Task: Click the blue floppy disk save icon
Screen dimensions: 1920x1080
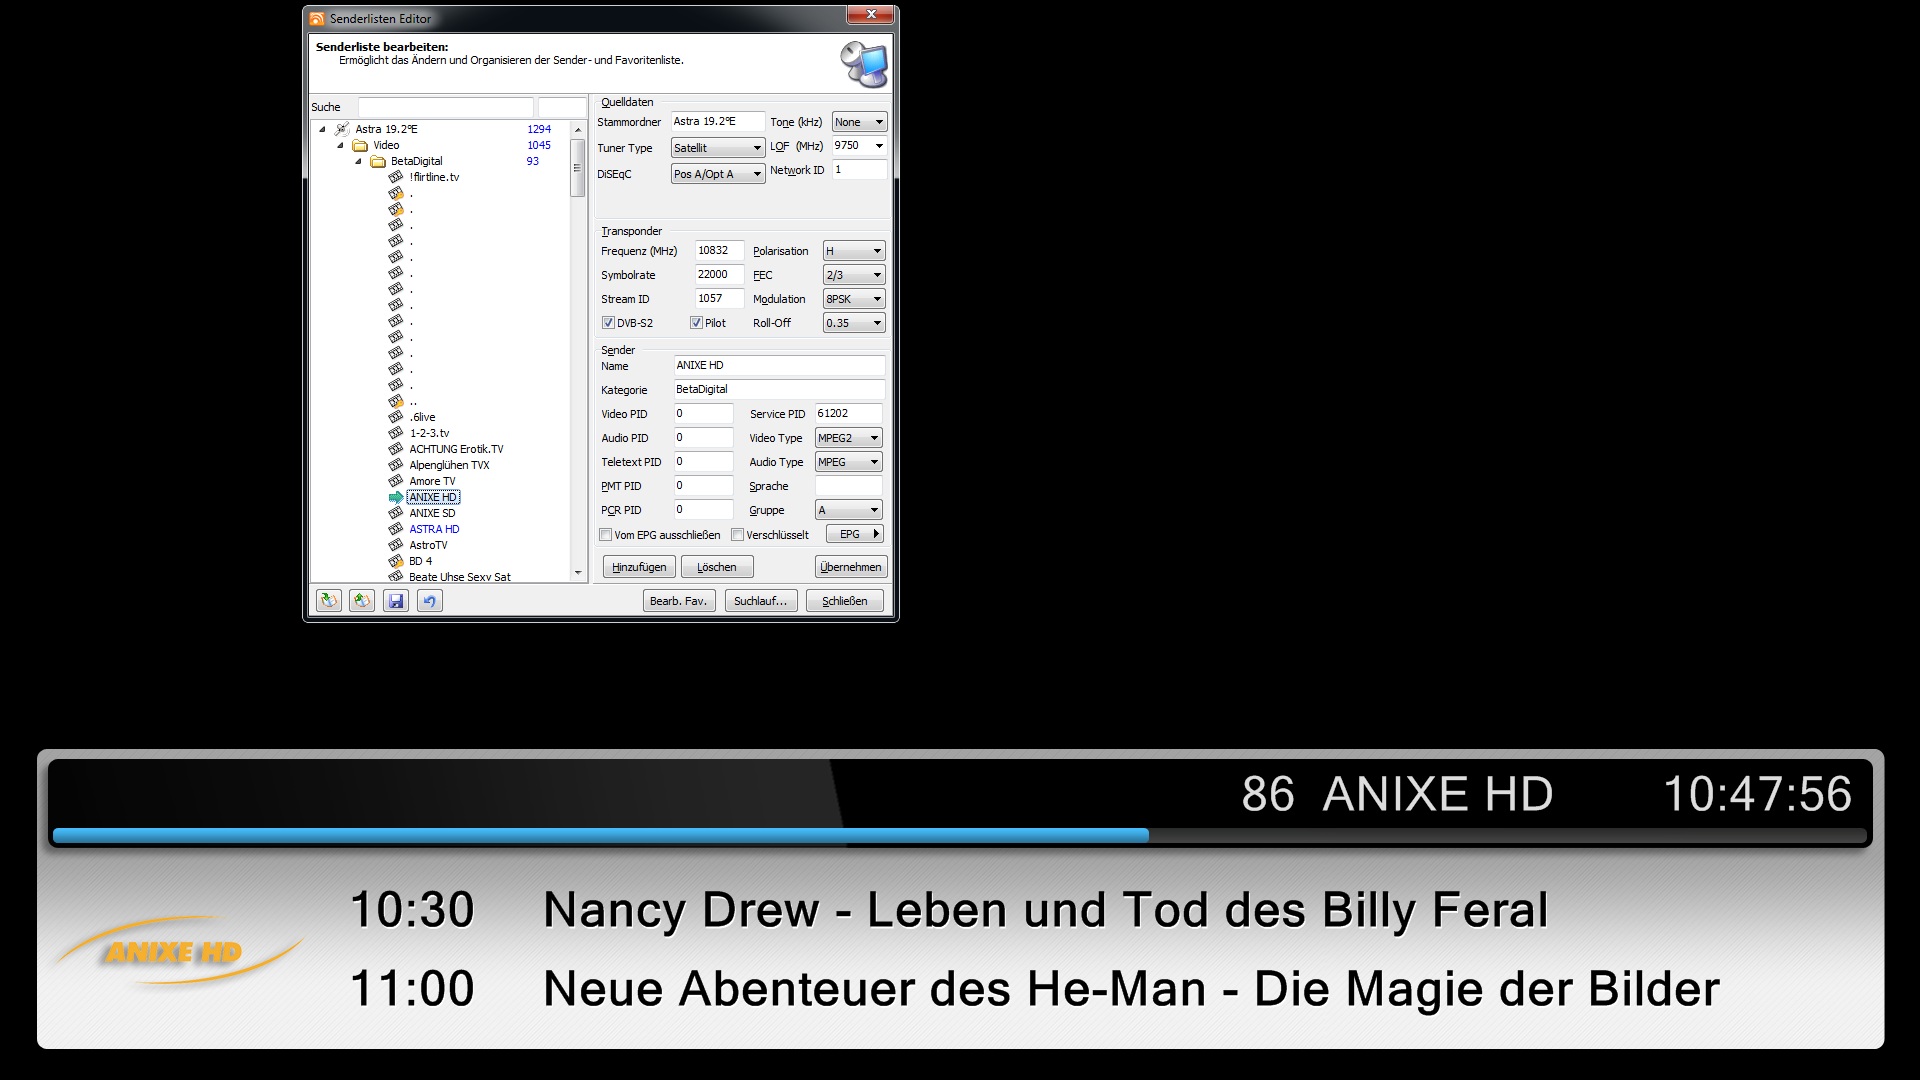Action: (x=396, y=601)
